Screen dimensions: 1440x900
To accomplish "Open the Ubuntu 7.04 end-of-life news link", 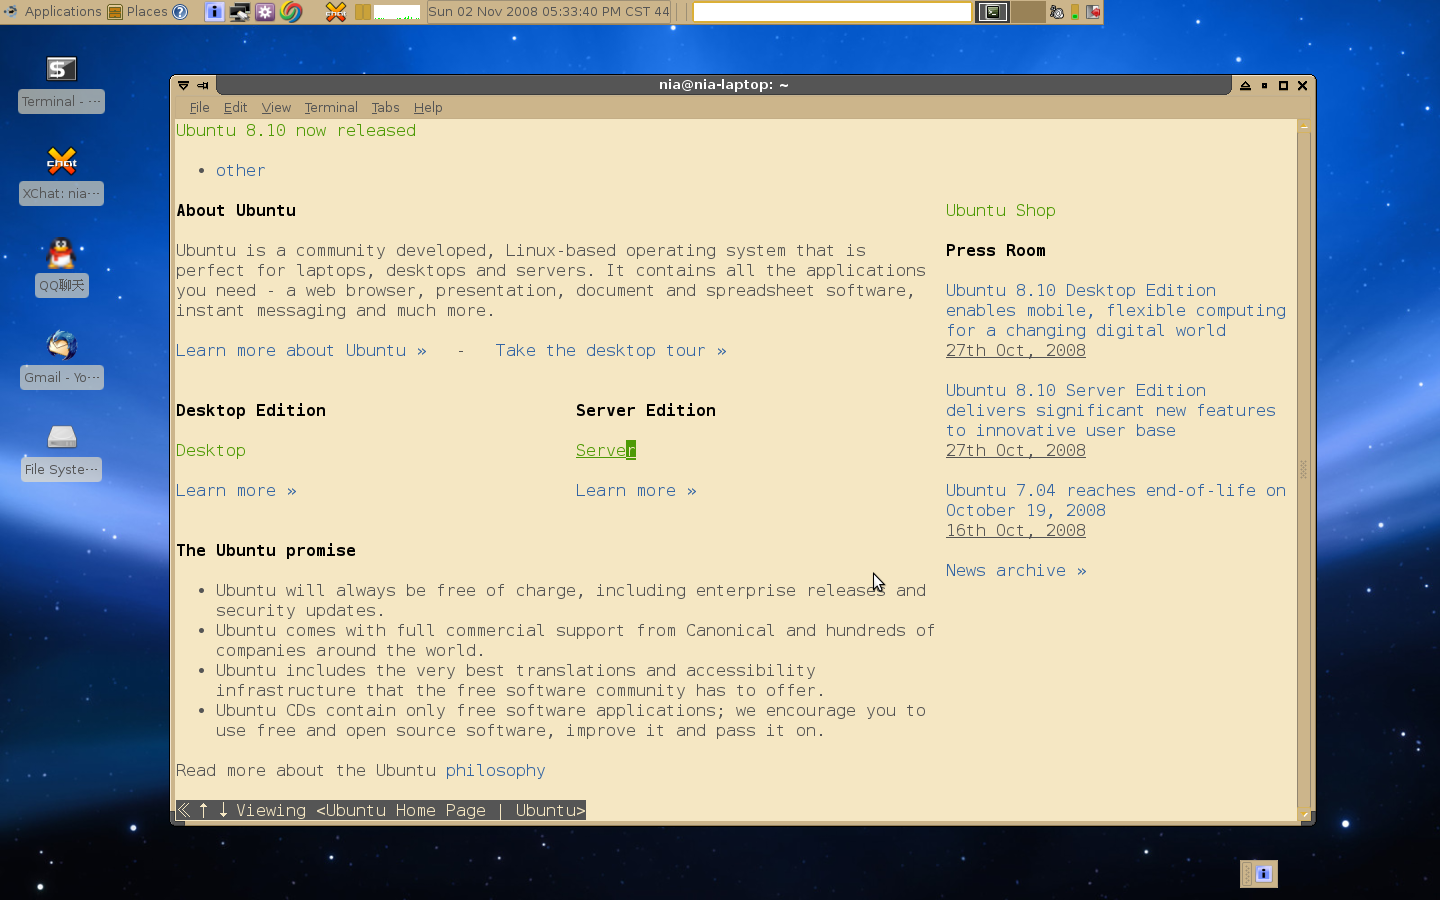I will (1116, 500).
